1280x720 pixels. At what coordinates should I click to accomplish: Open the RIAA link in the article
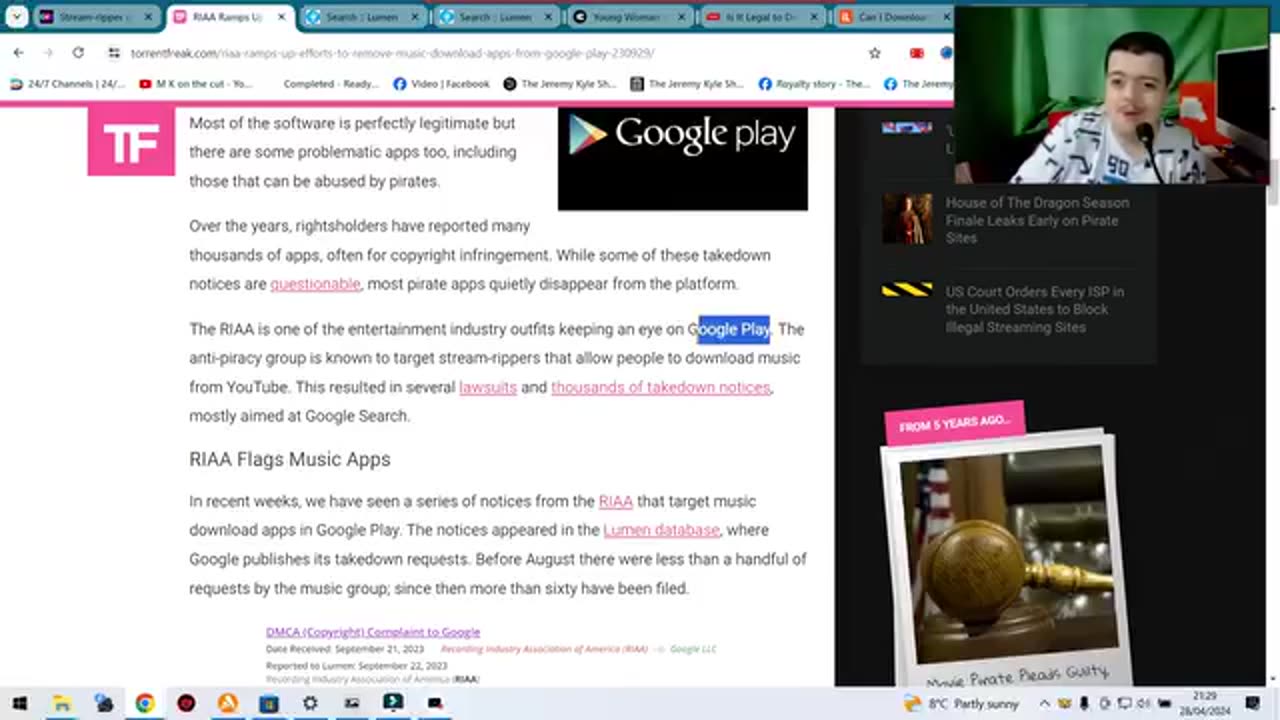pyautogui.click(x=616, y=501)
